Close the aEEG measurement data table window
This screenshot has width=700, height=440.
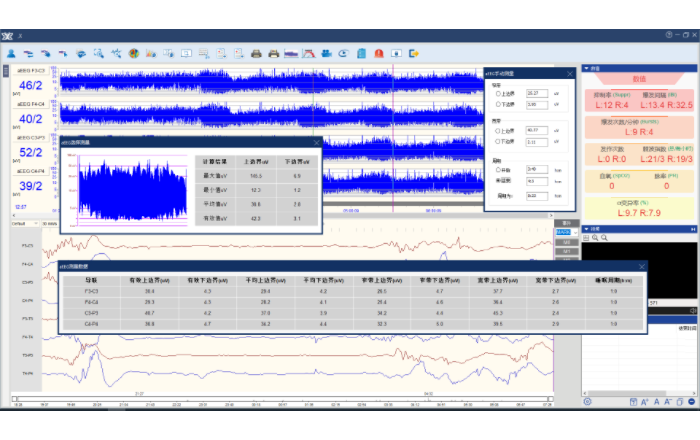pos(642,266)
